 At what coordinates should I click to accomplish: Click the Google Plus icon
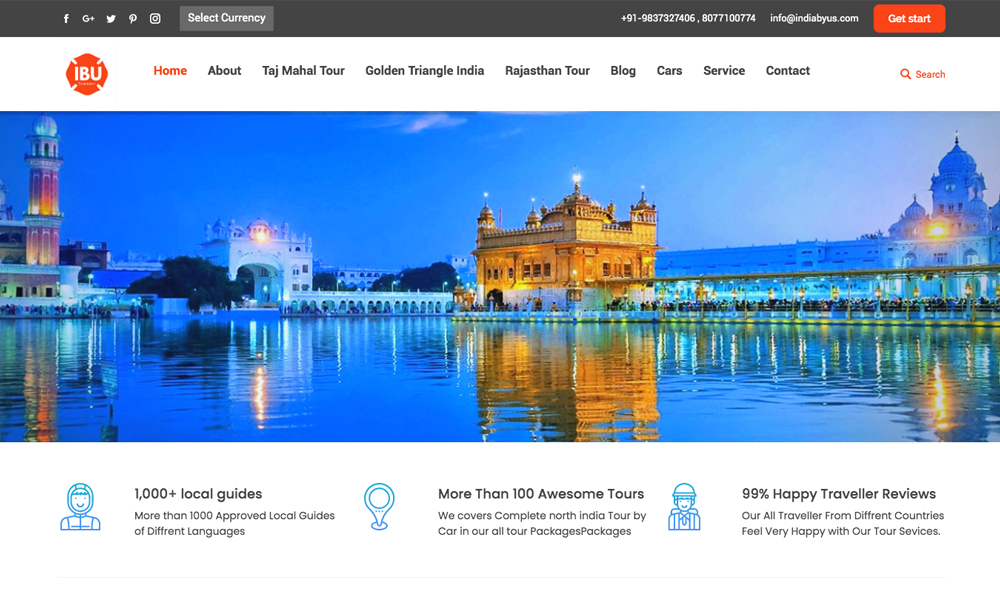[x=88, y=19]
